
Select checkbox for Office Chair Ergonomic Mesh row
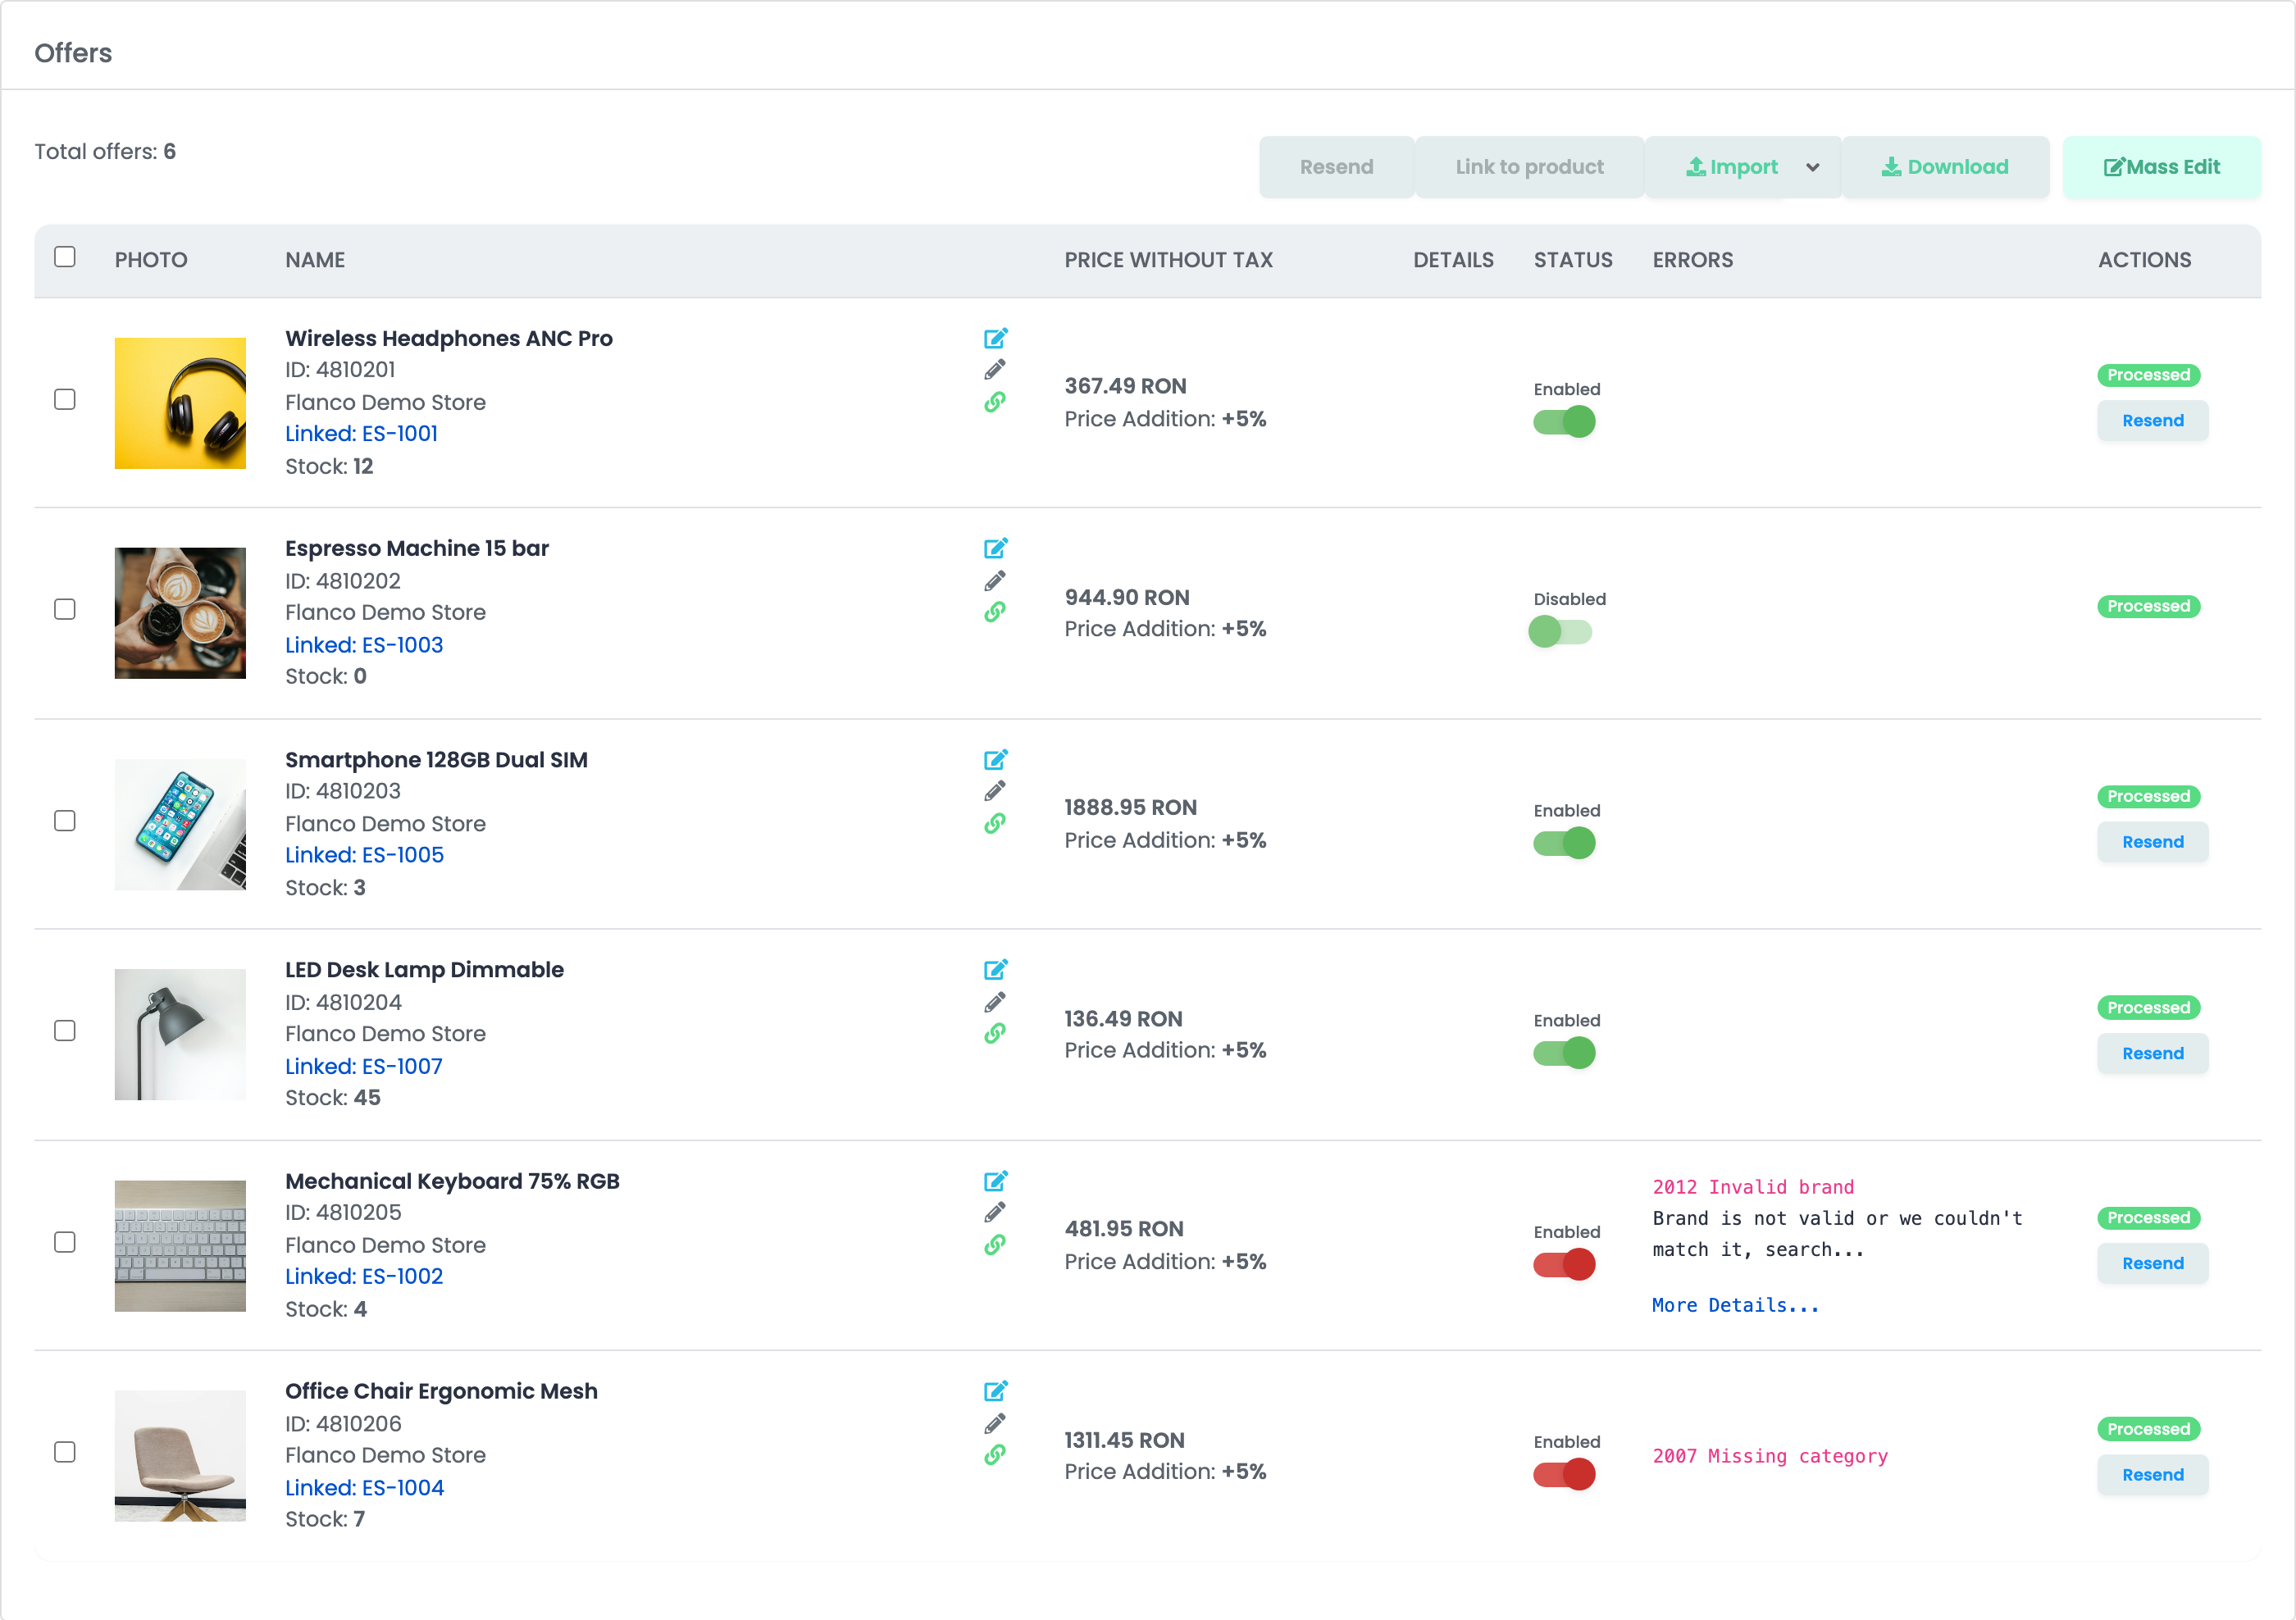click(x=65, y=1452)
